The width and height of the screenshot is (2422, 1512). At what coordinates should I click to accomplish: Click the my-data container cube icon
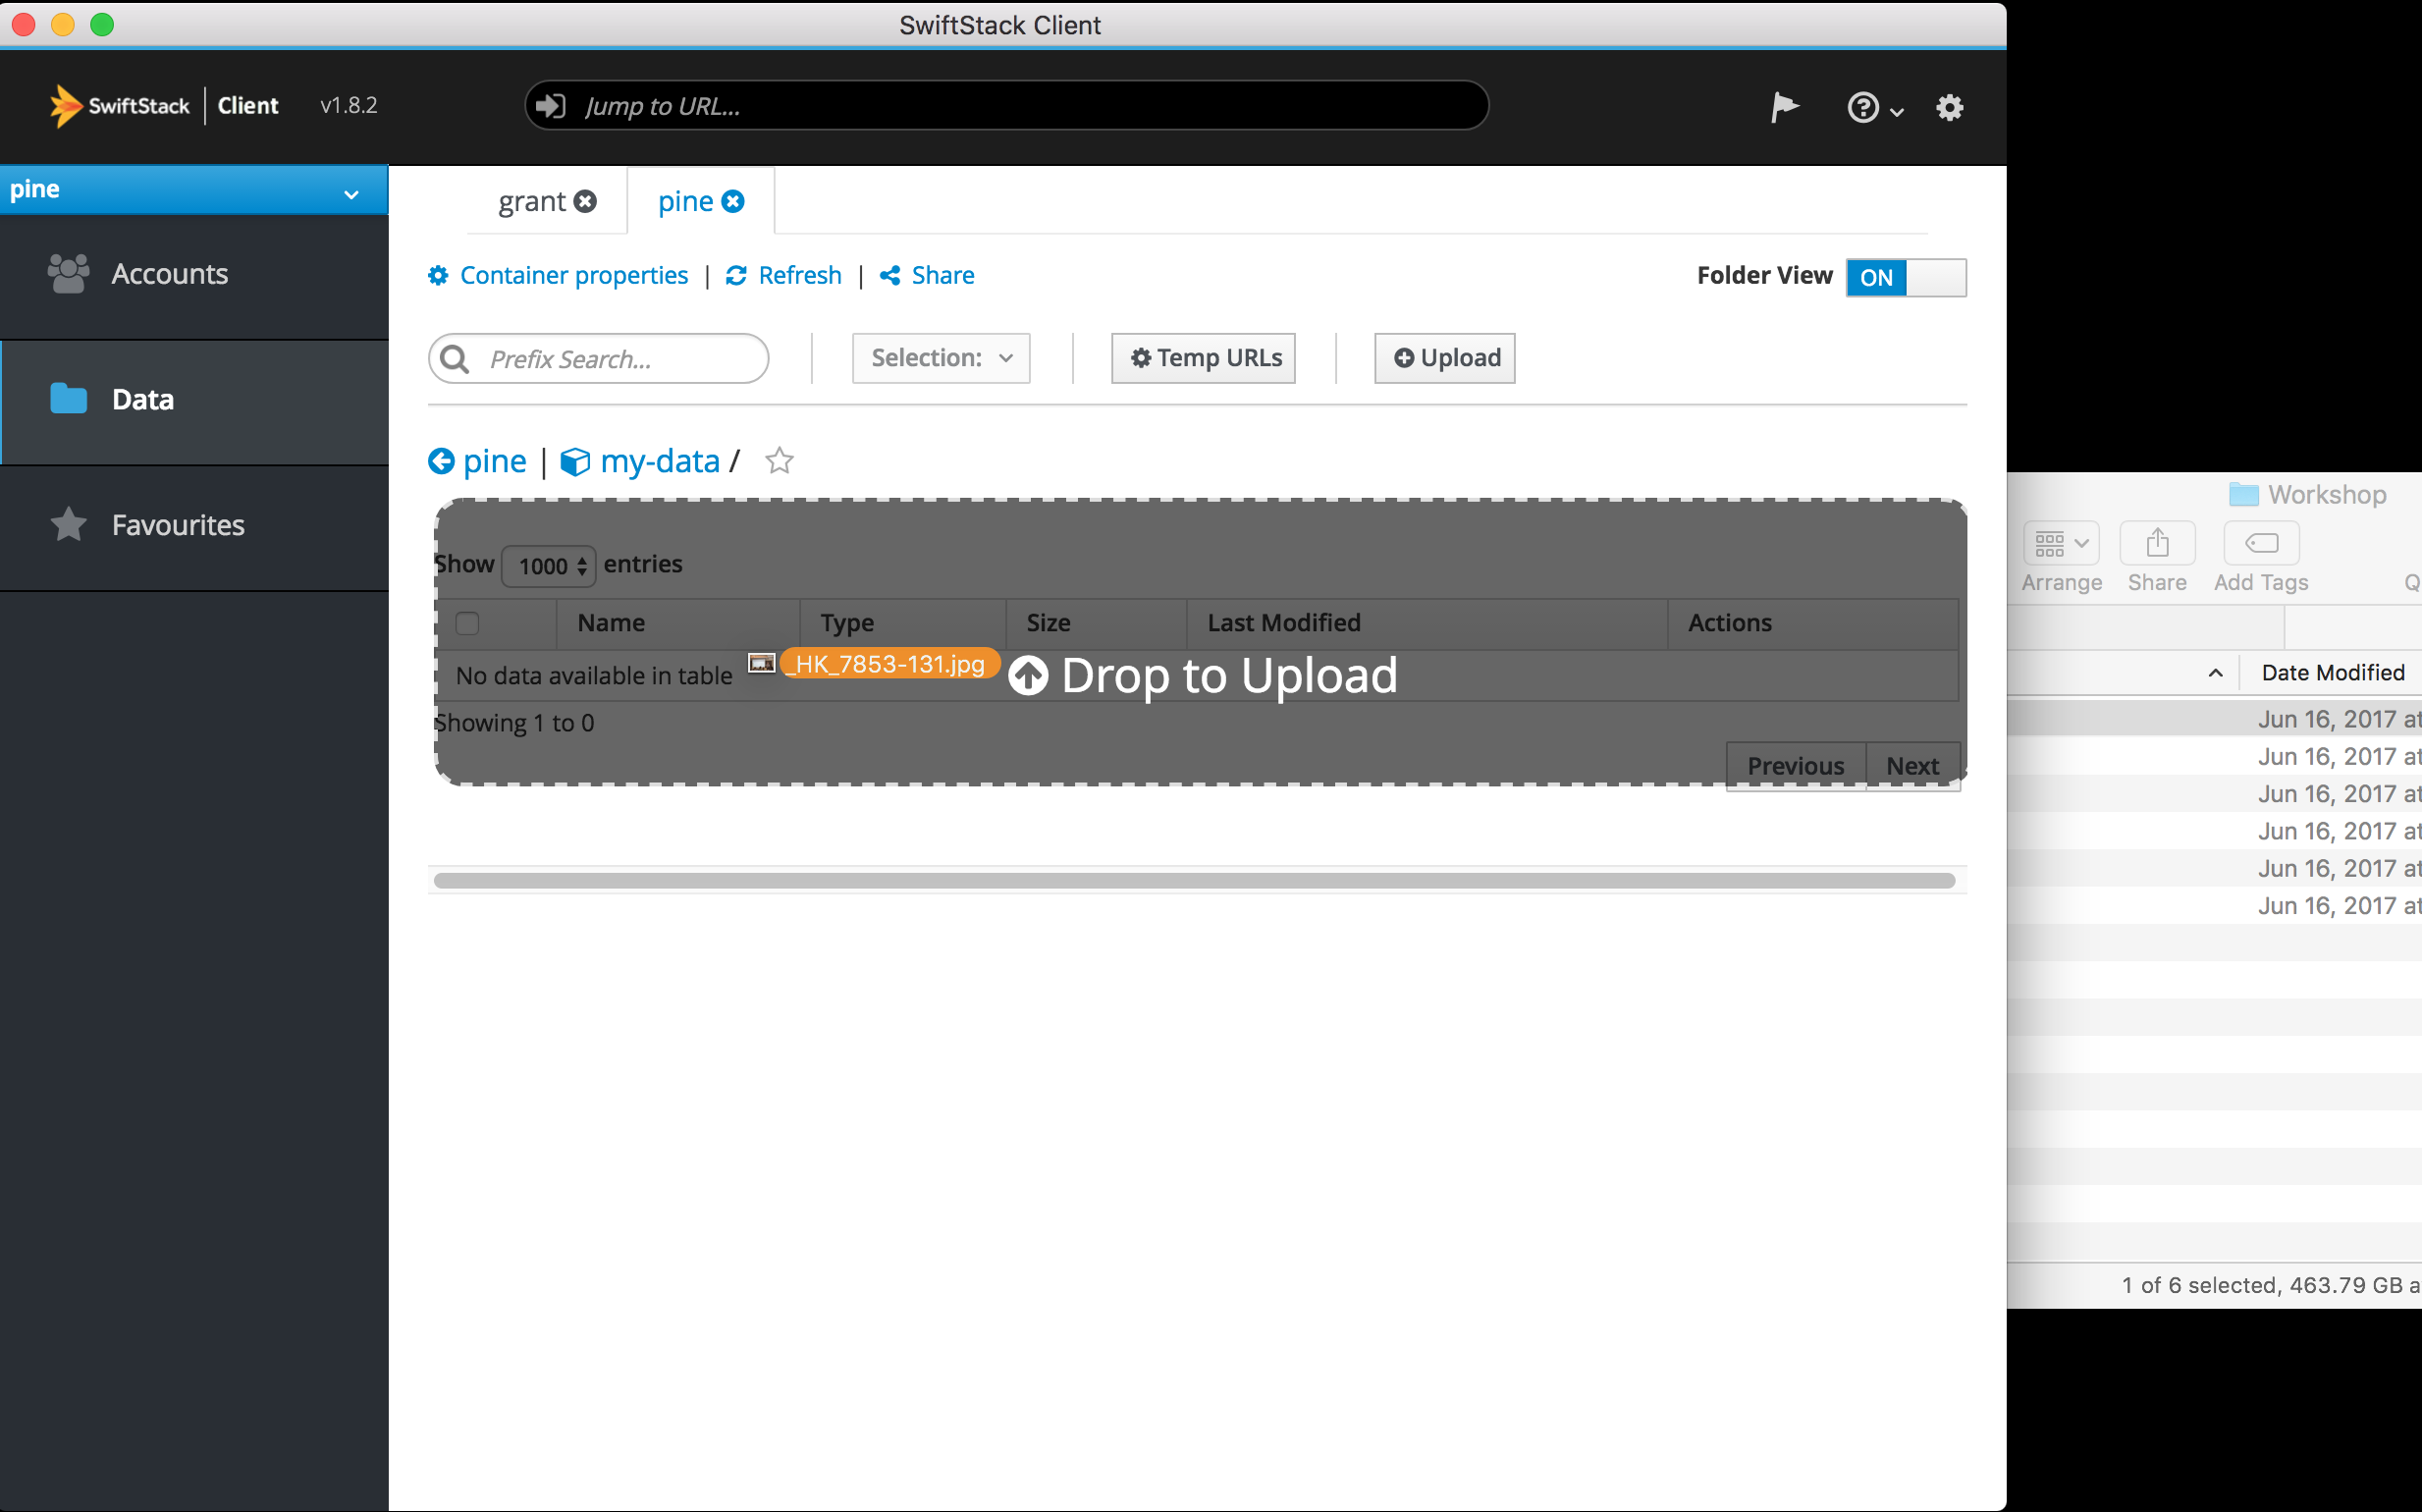point(575,462)
